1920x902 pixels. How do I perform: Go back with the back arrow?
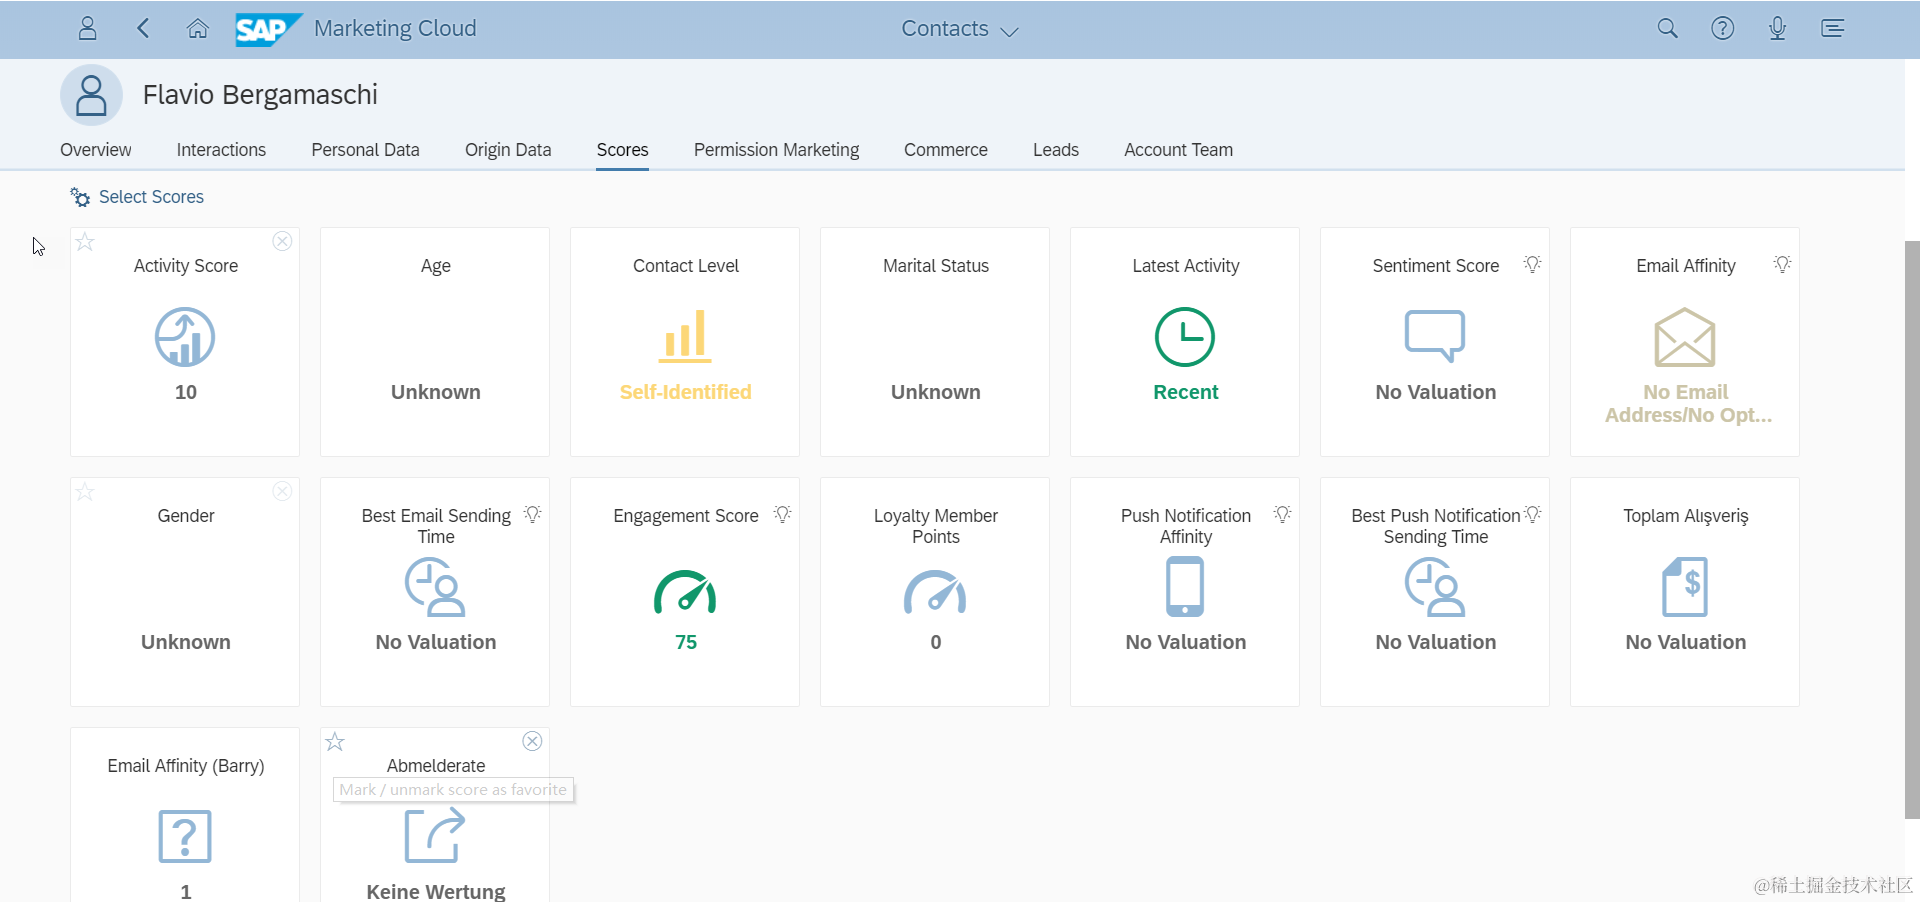tap(143, 28)
